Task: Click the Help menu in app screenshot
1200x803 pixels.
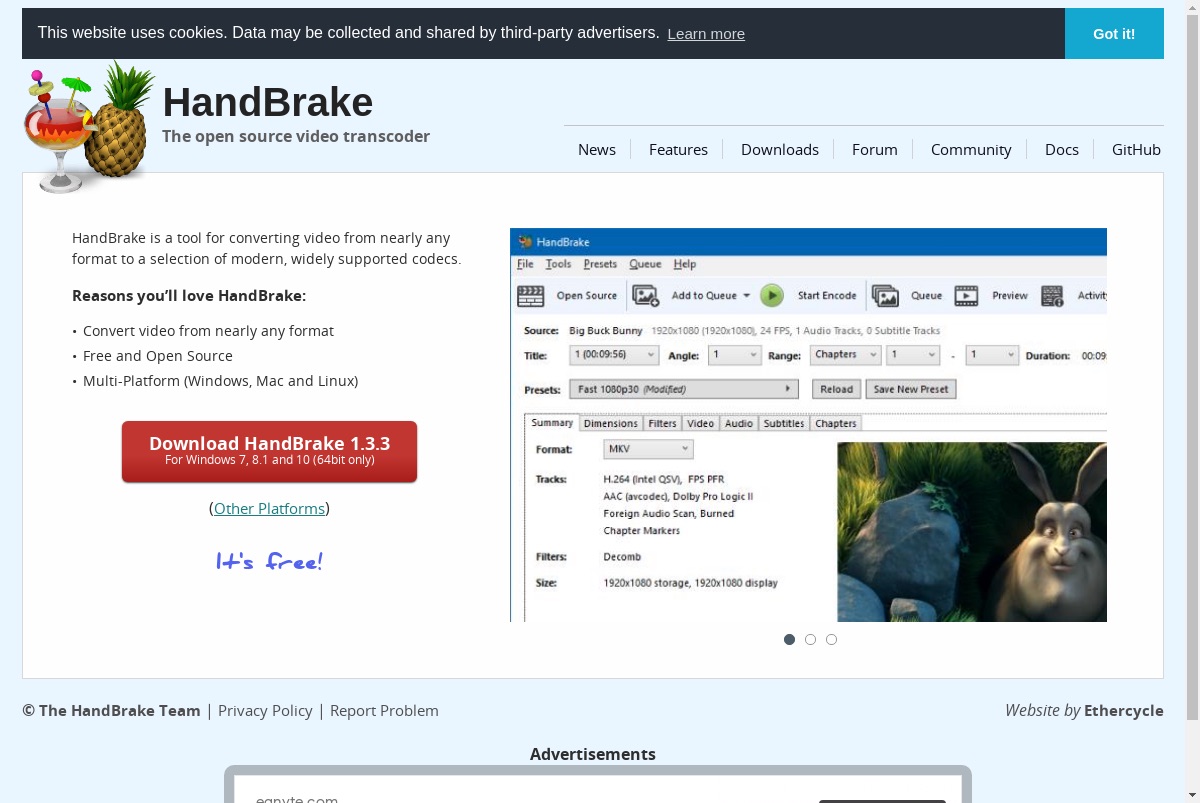Action: click(684, 264)
